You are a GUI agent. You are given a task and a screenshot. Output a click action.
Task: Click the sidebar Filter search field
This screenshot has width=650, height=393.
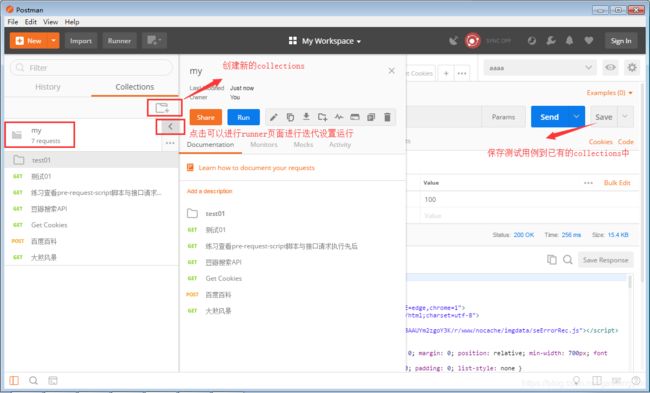tap(91, 68)
